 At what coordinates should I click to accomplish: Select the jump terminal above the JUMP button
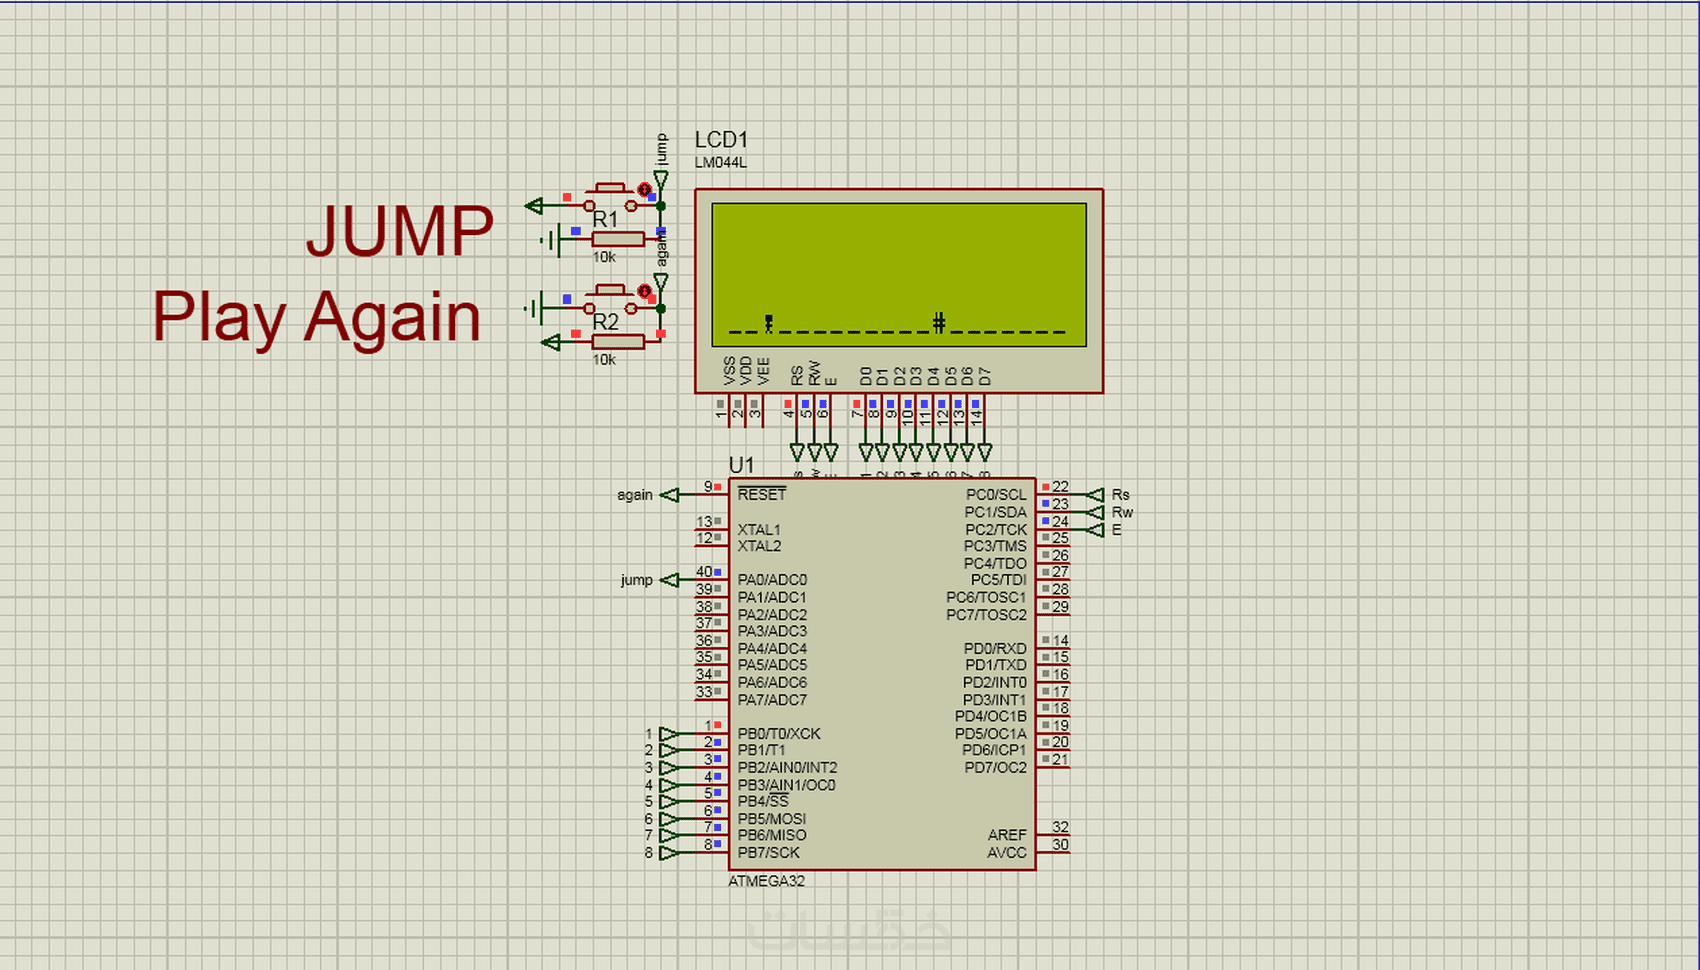coord(661,180)
